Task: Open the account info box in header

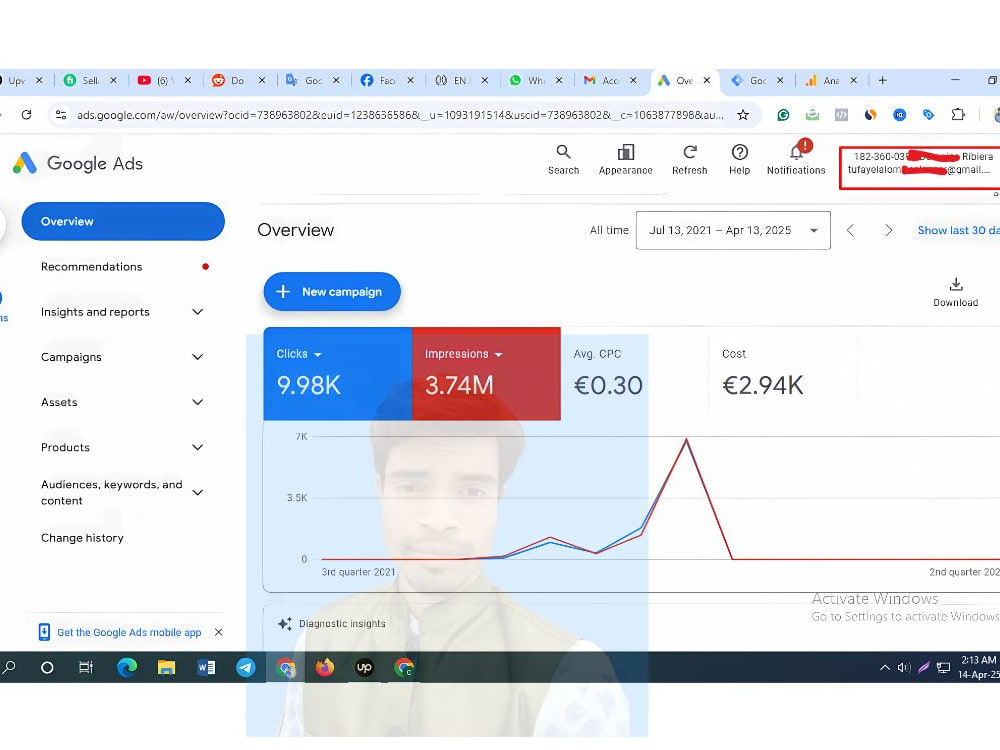Action: 920,168
